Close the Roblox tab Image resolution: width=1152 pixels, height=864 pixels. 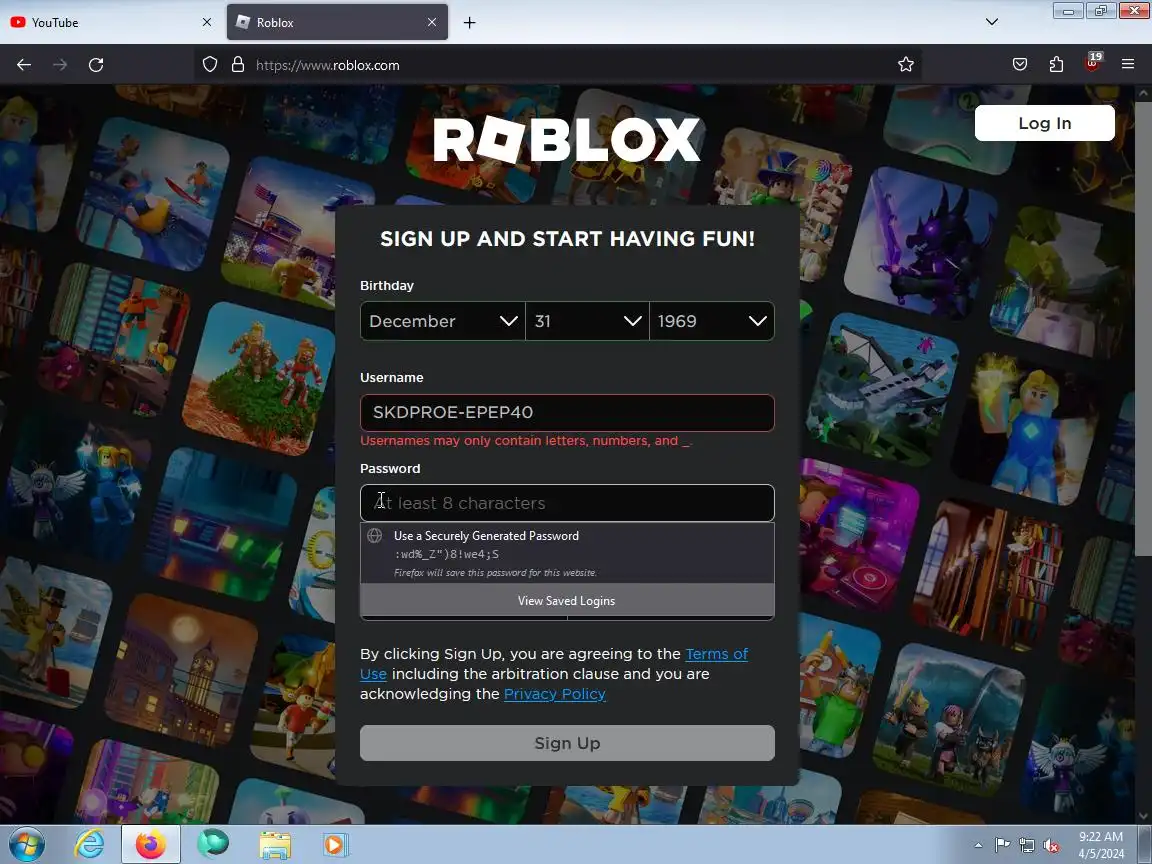tap(432, 22)
